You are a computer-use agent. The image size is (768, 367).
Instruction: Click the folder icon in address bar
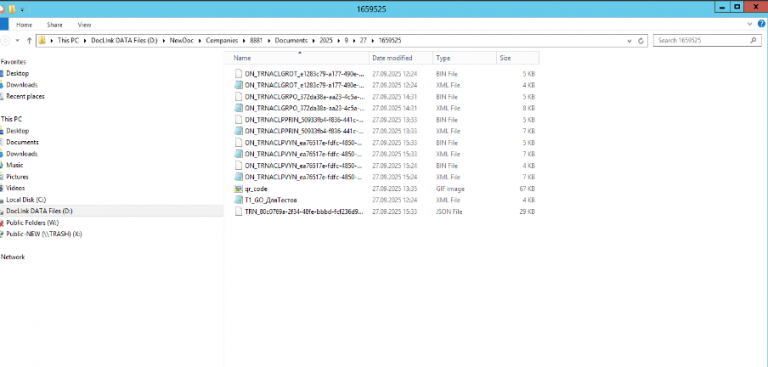(43, 41)
